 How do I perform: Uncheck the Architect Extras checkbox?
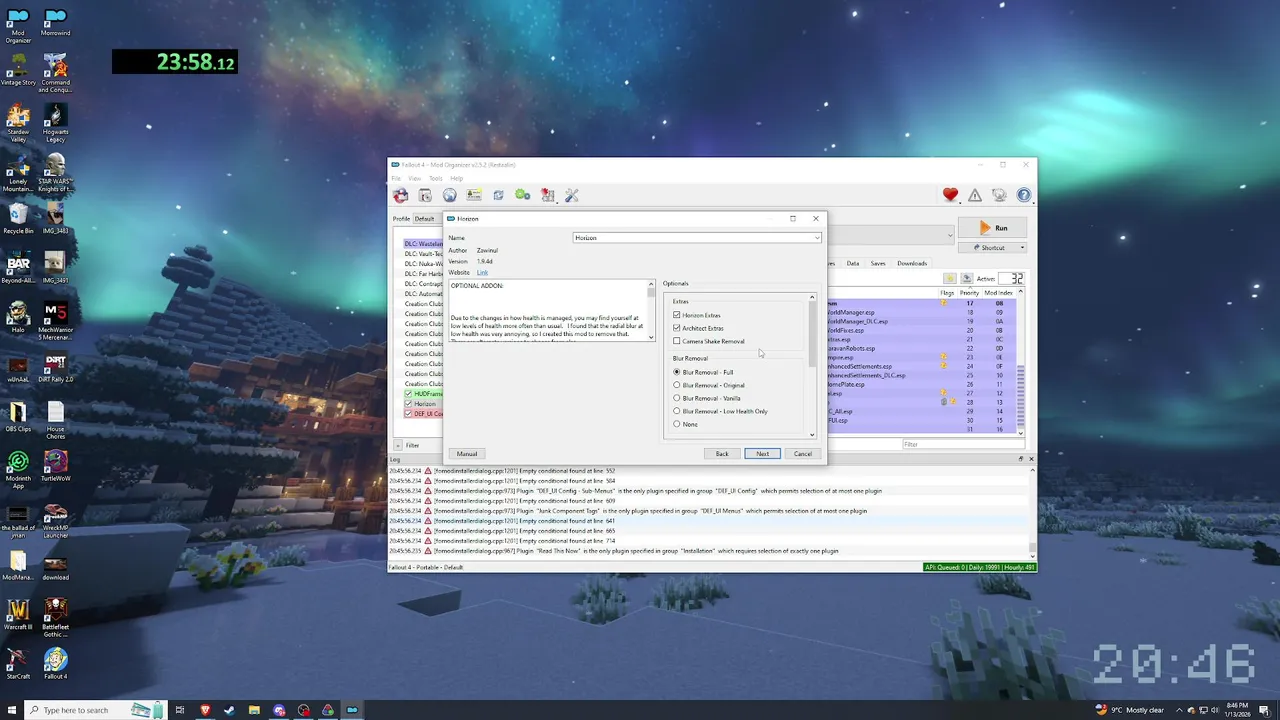677,328
